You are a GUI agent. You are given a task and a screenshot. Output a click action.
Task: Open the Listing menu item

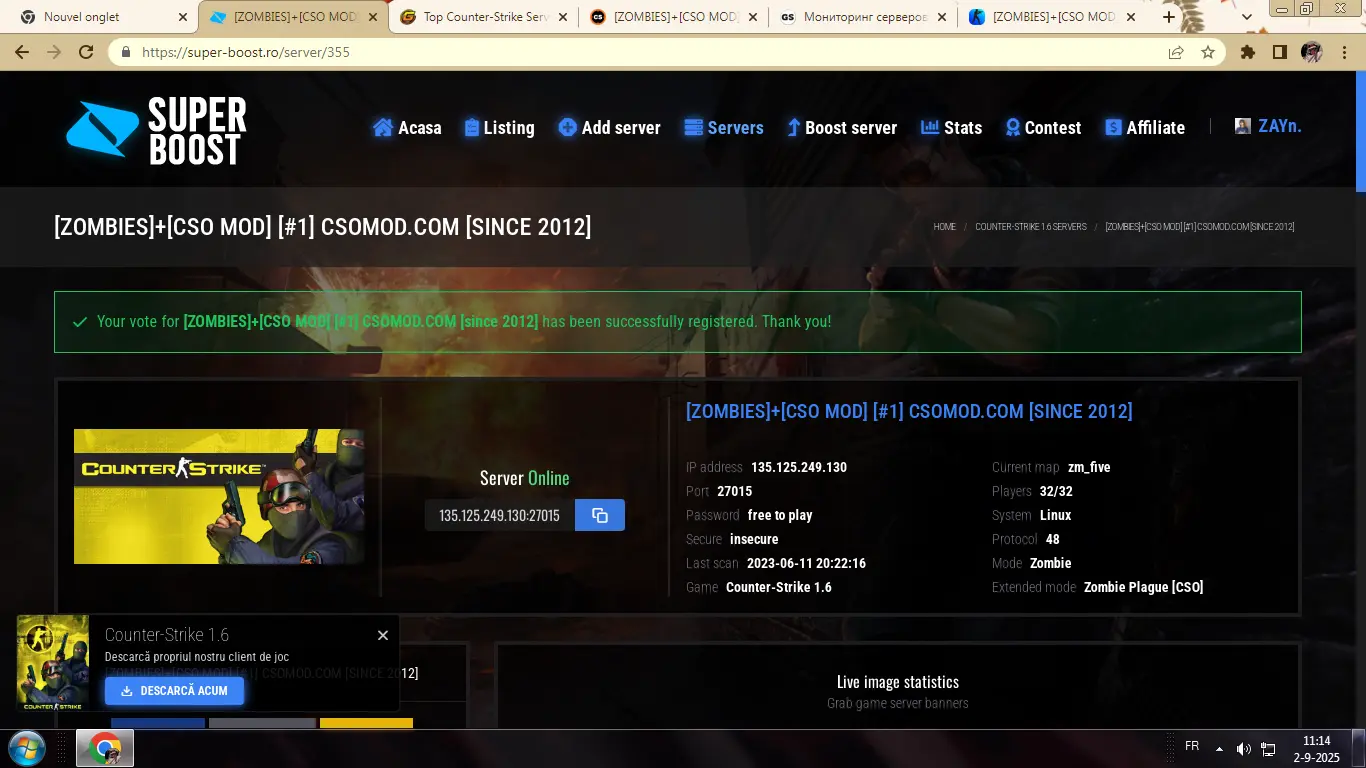tap(499, 128)
